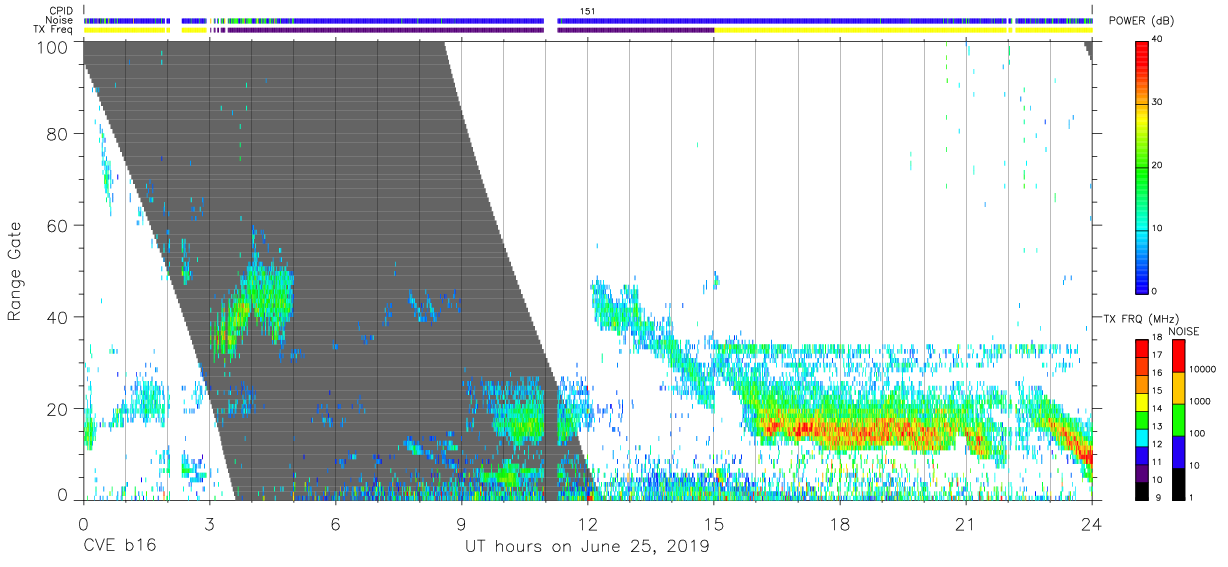The width and height of the screenshot is (1228, 567).
Task: Click the 'Noise' row label
Action: coord(61,20)
